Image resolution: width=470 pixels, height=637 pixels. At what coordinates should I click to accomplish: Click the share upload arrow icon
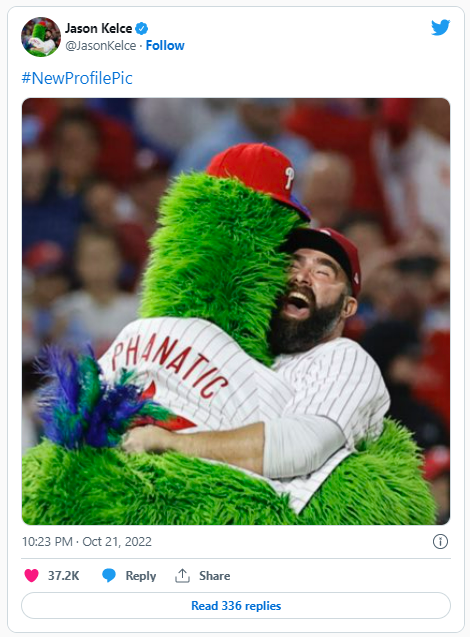coord(182,575)
